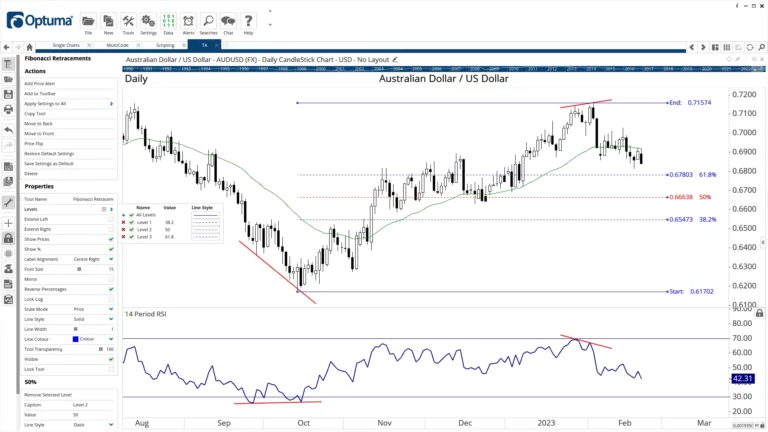The width and height of the screenshot is (768, 432).
Task: Toggle the Extend Right checkbox
Action: click(x=111, y=229)
